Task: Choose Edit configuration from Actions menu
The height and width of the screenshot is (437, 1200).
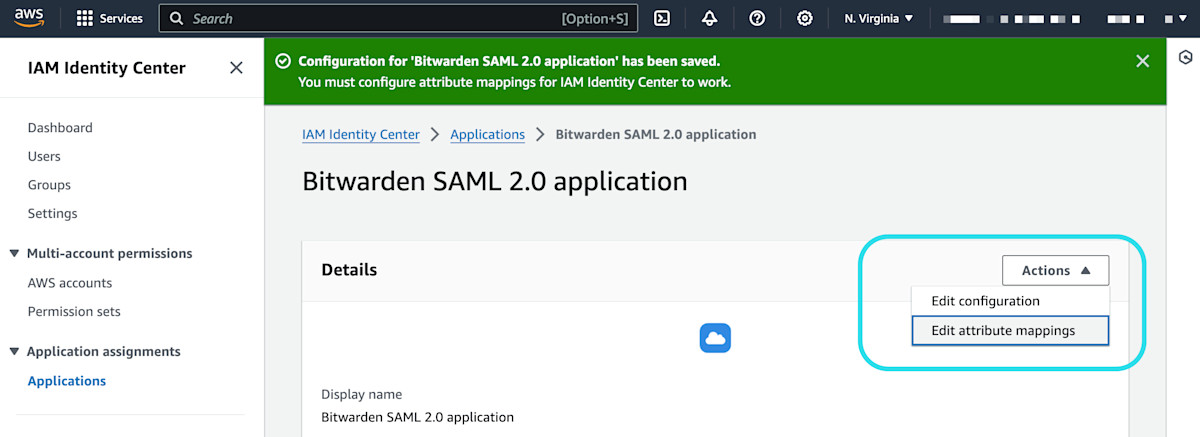Action: pyautogui.click(x=985, y=301)
